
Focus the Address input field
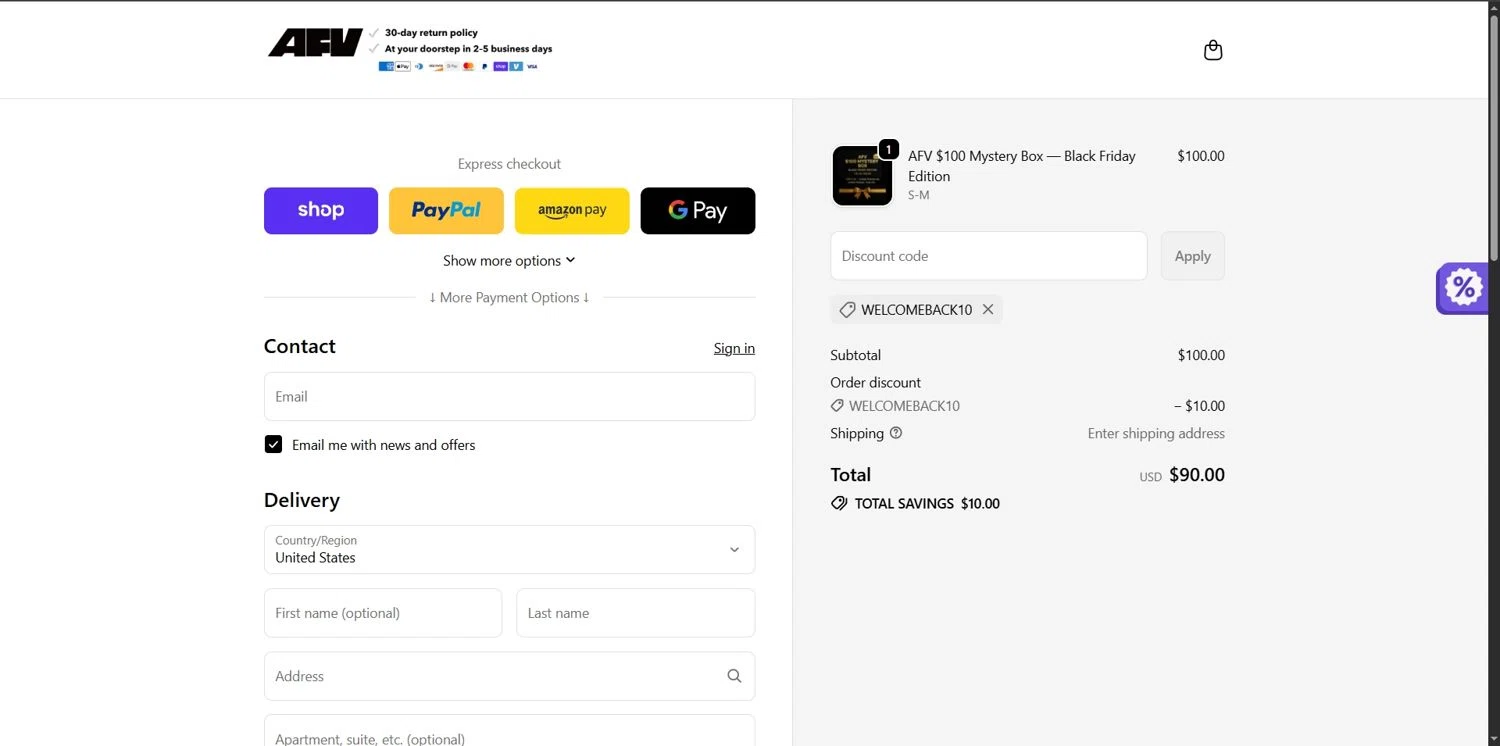(x=509, y=676)
